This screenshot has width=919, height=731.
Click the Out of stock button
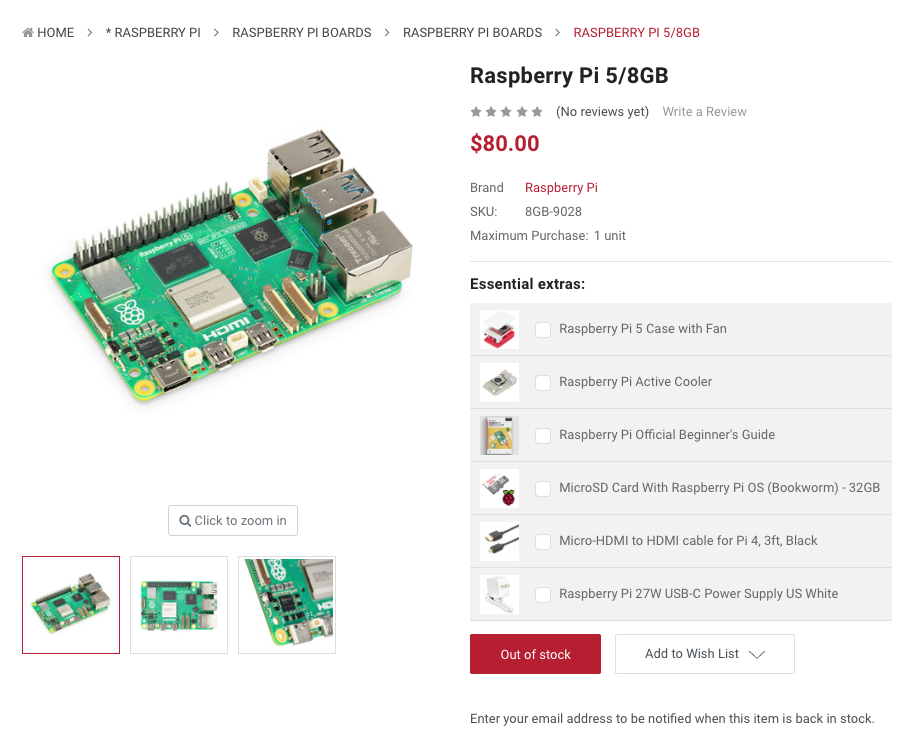pyautogui.click(x=535, y=654)
